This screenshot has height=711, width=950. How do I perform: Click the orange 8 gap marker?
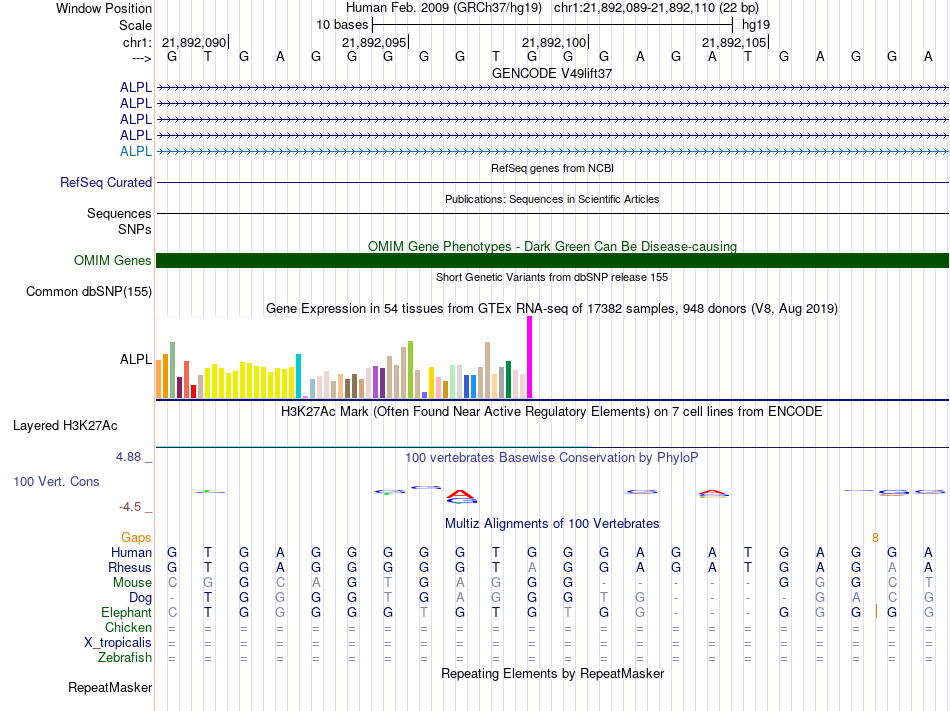(875, 537)
